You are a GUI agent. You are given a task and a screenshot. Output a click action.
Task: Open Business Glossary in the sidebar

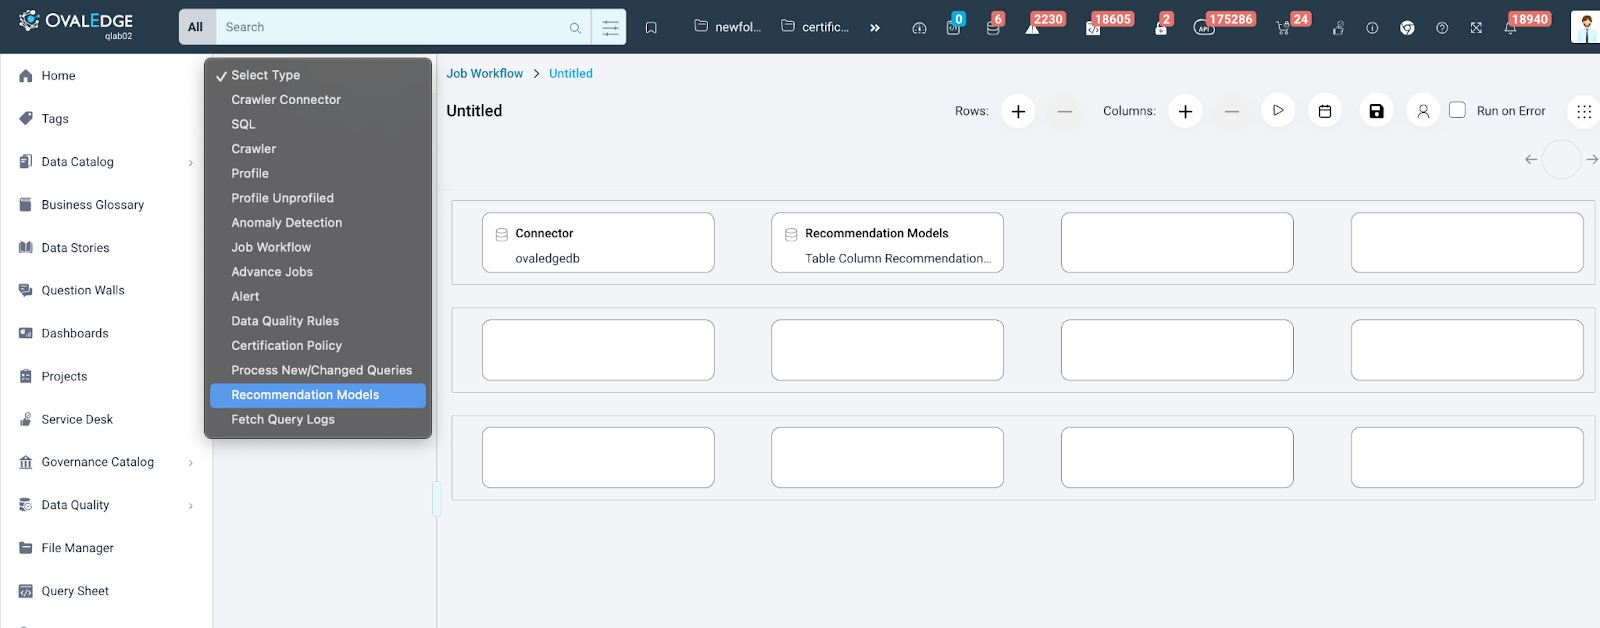coord(93,205)
